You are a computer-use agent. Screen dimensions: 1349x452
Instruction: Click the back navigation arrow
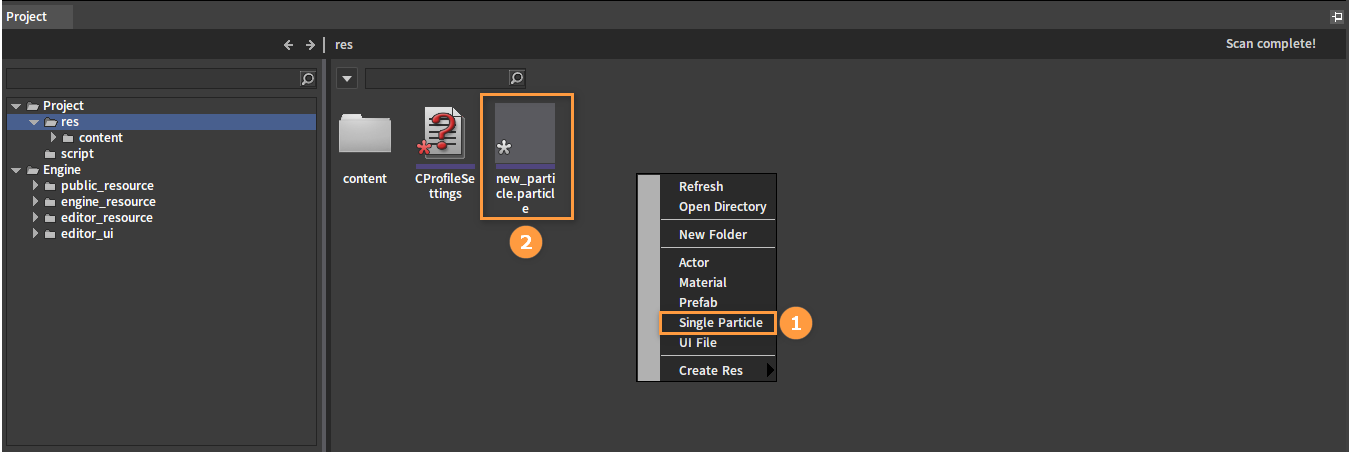coord(289,44)
